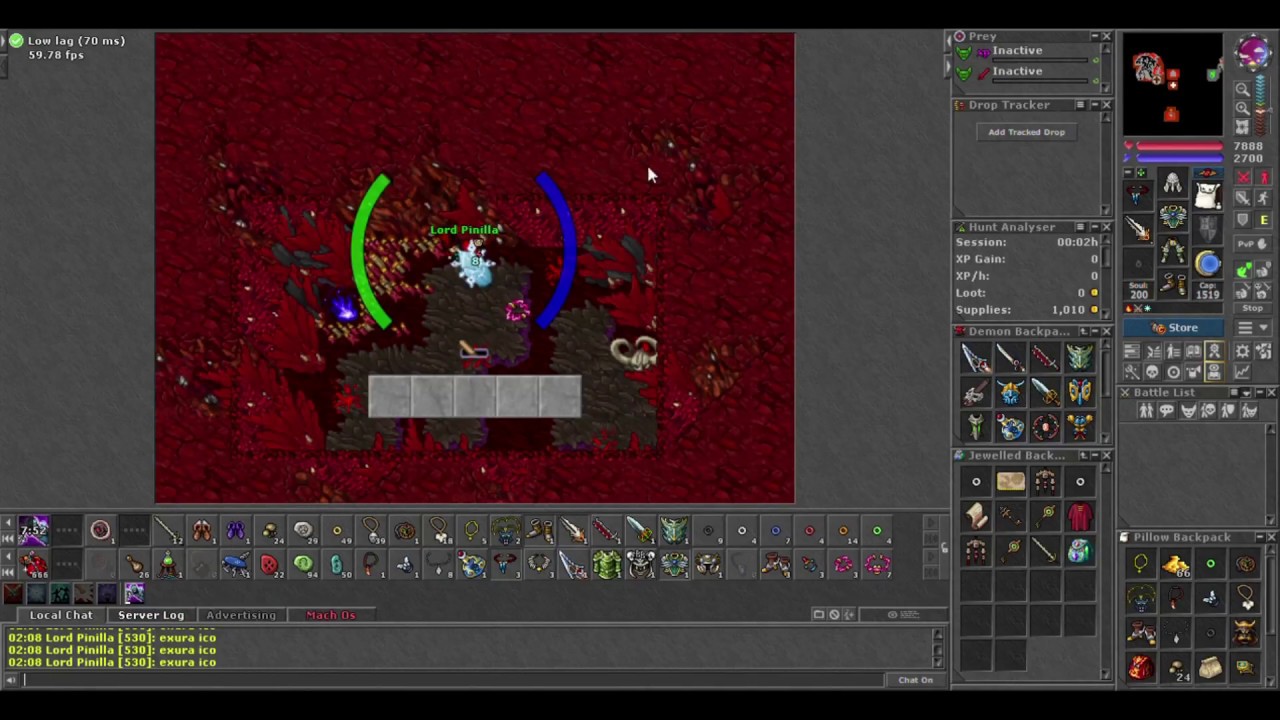Click the blue mana bar
1280x720 pixels.
pos(1179,158)
